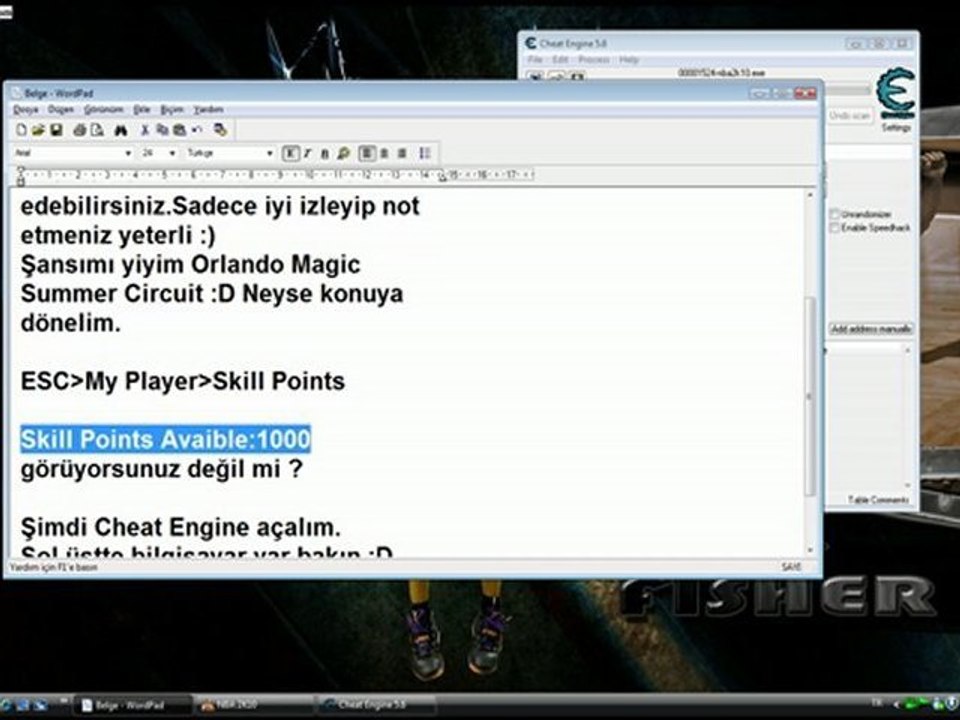Align text right
The height and width of the screenshot is (720, 960).
(x=402, y=153)
